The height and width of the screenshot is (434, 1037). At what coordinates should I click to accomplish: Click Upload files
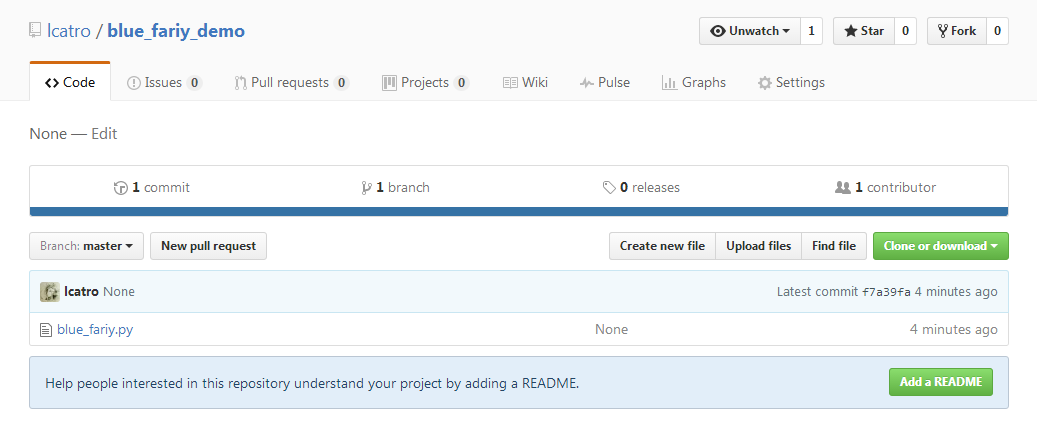tap(759, 246)
